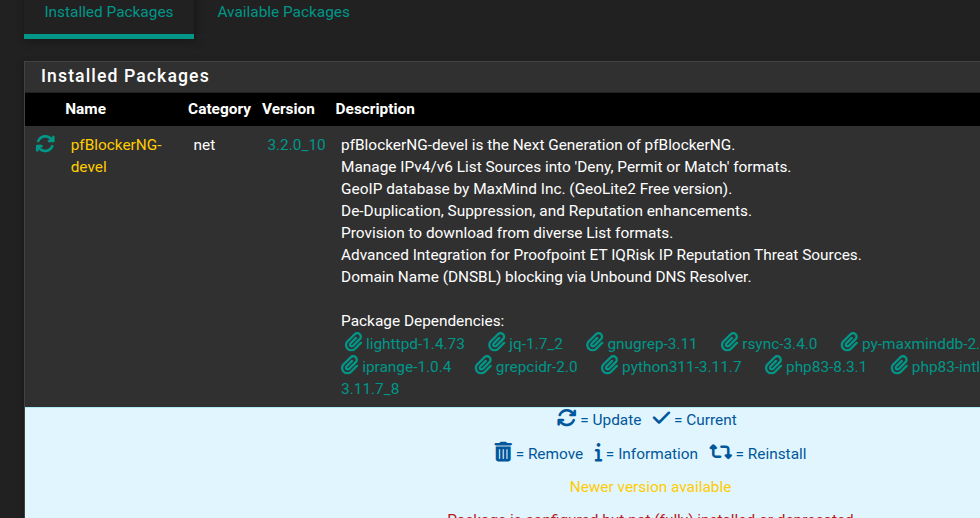Open the iprange-1.0.4 dependency link
980x518 pixels.
tap(406, 367)
